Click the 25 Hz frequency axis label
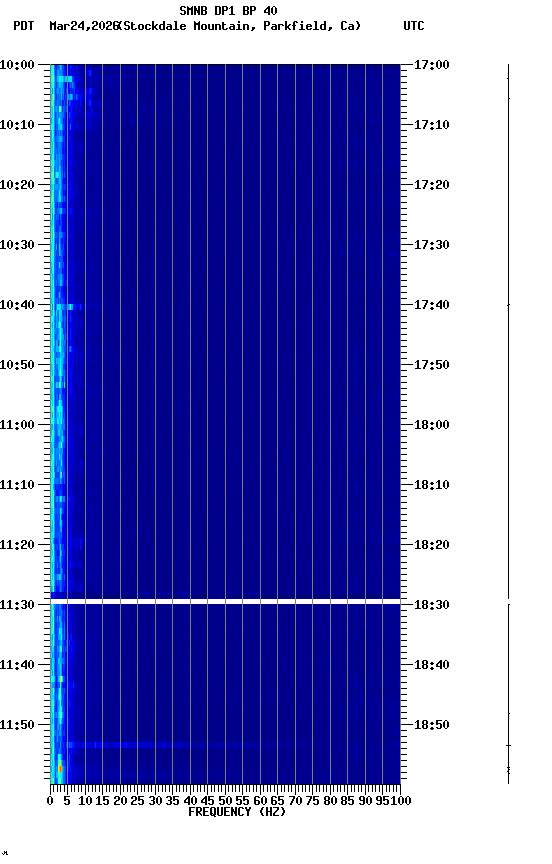 137,801
